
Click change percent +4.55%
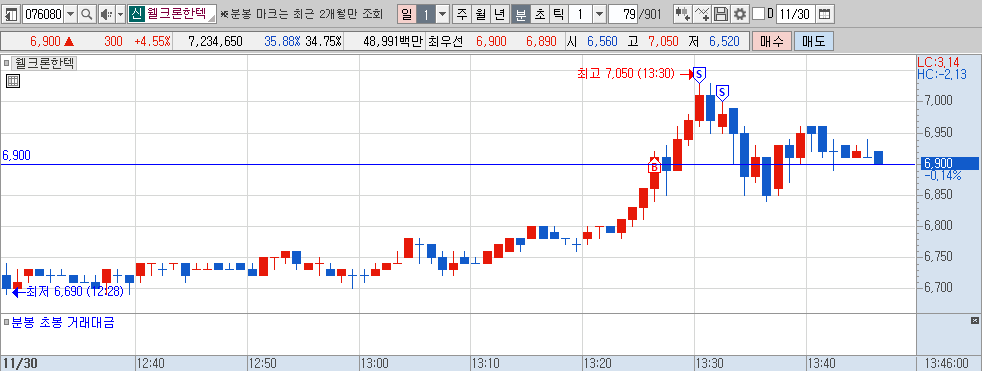[x=152, y=41]
